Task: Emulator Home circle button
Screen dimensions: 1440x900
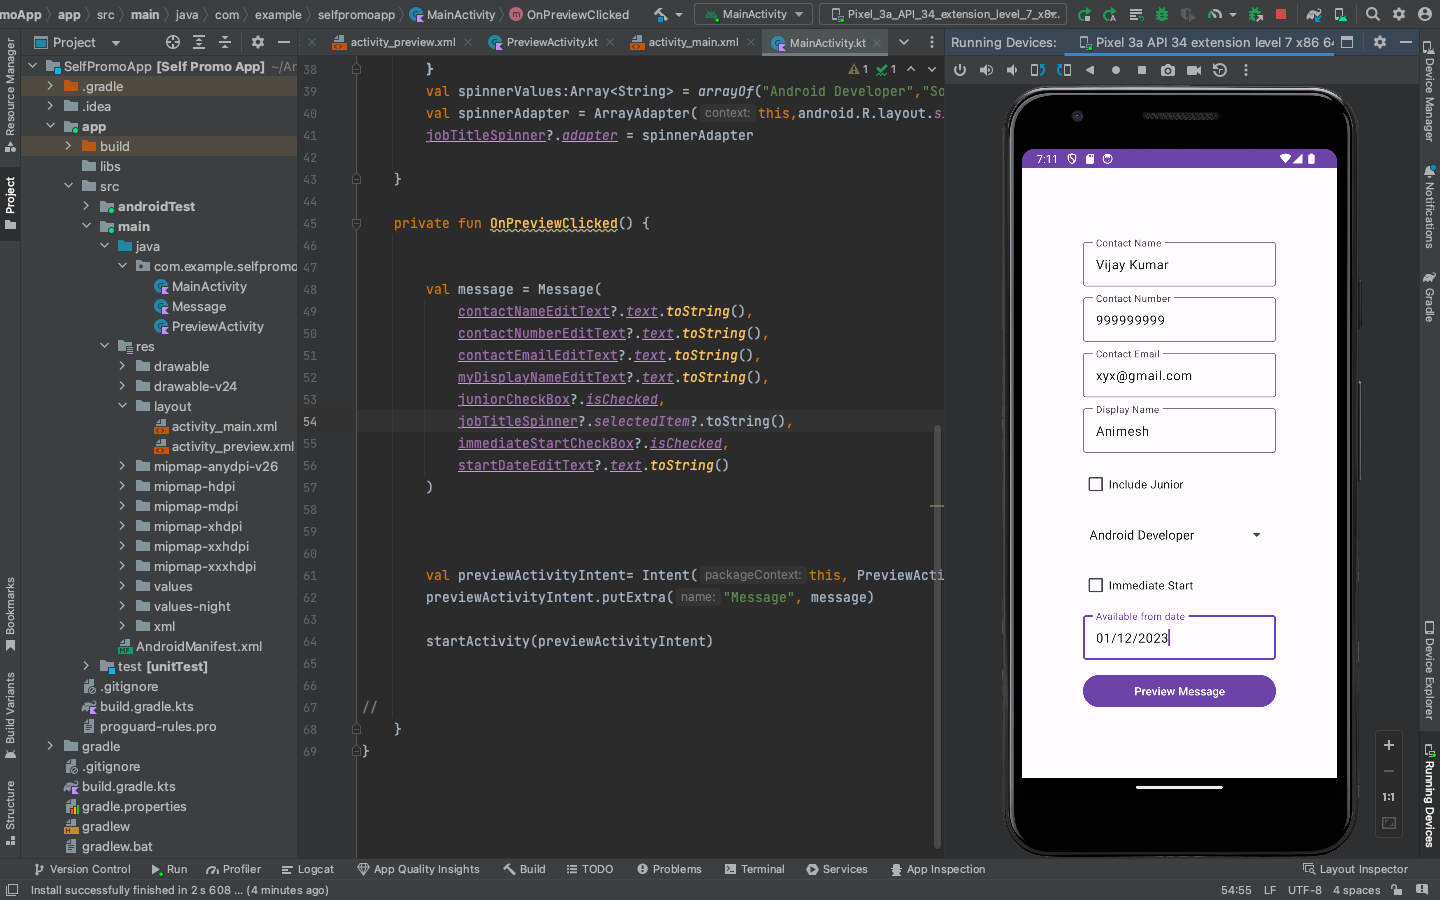Action: [1116, 70]
